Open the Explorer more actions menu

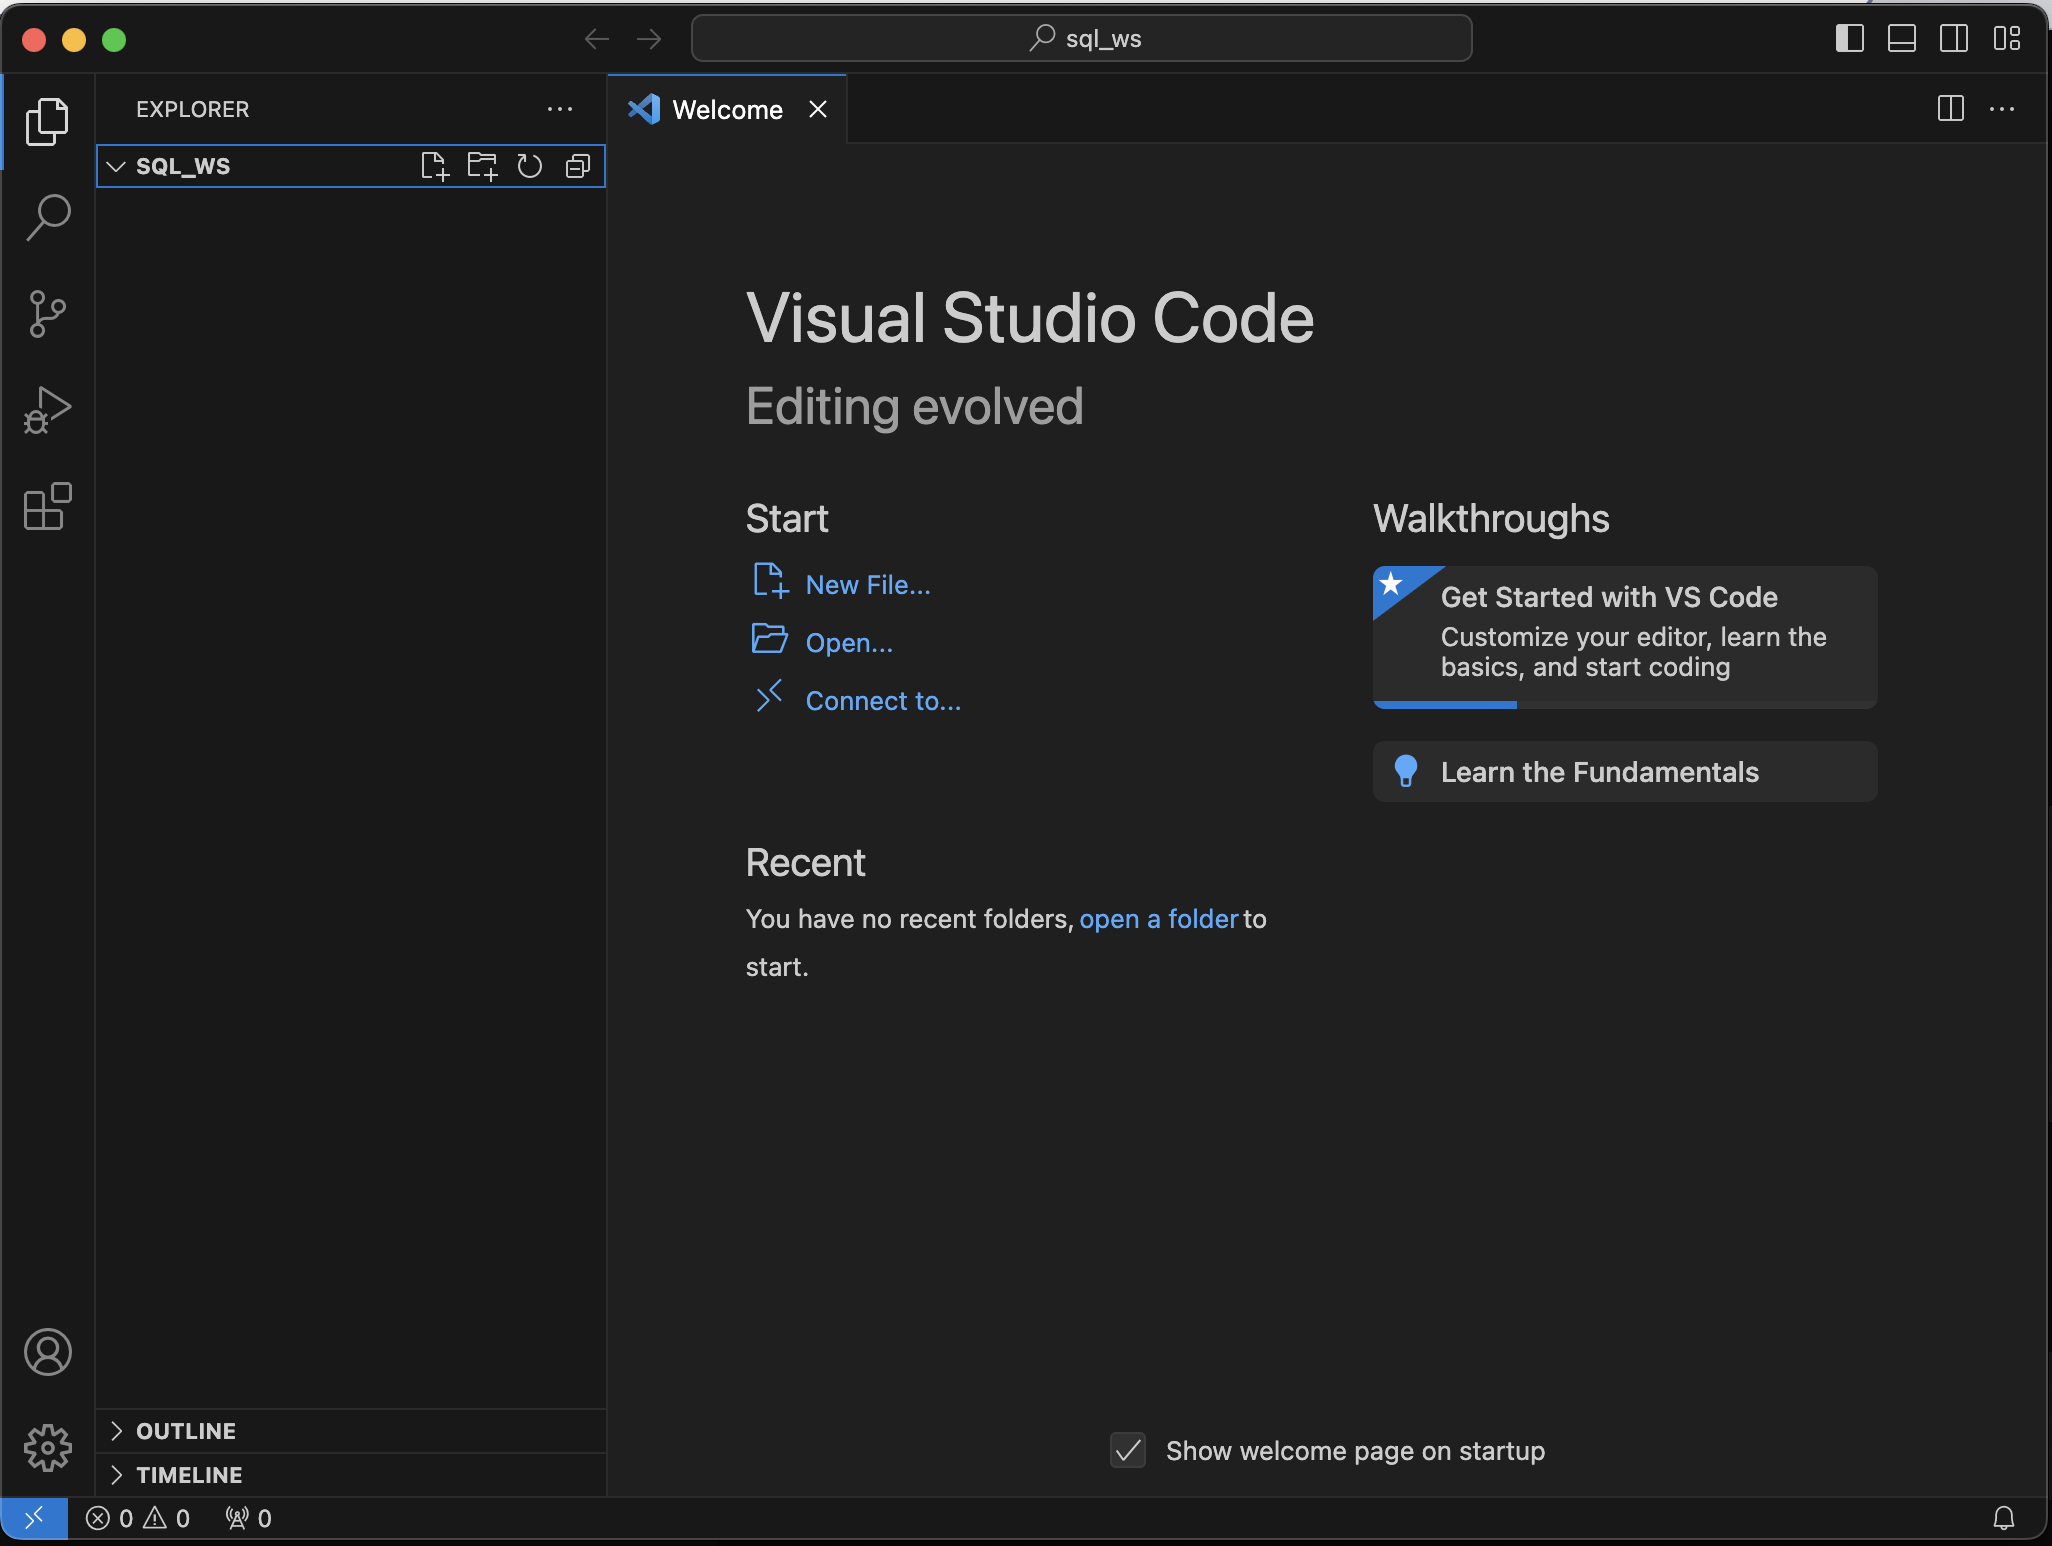point(560,109)
